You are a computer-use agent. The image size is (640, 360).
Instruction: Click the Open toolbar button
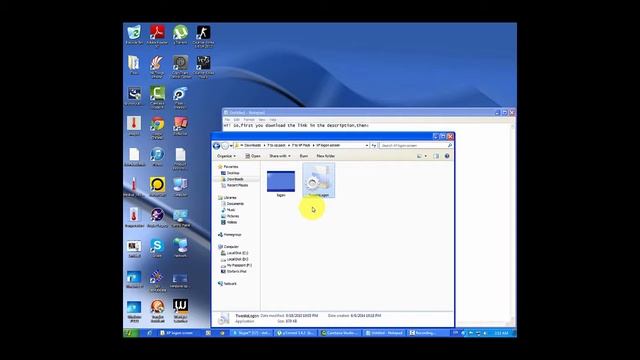click(253, 156)
